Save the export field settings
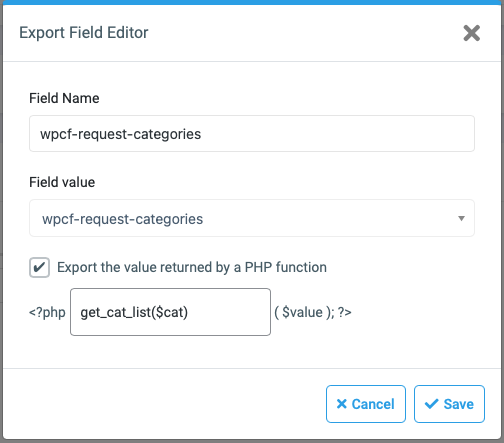The image size is (504, 443). [449, 404]
